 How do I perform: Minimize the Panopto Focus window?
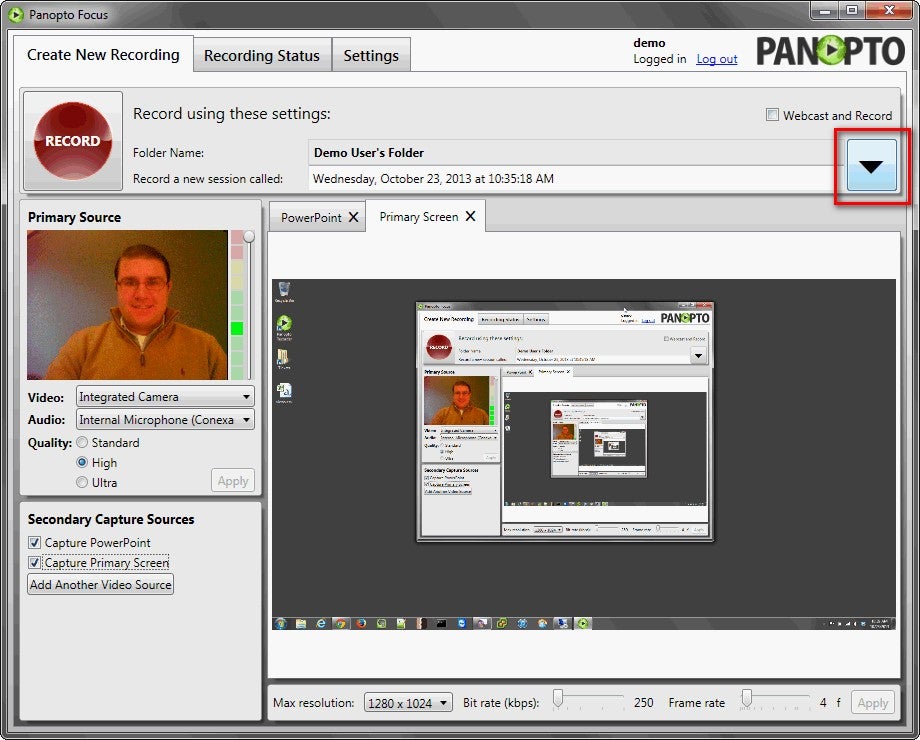(x=826, y=11)
